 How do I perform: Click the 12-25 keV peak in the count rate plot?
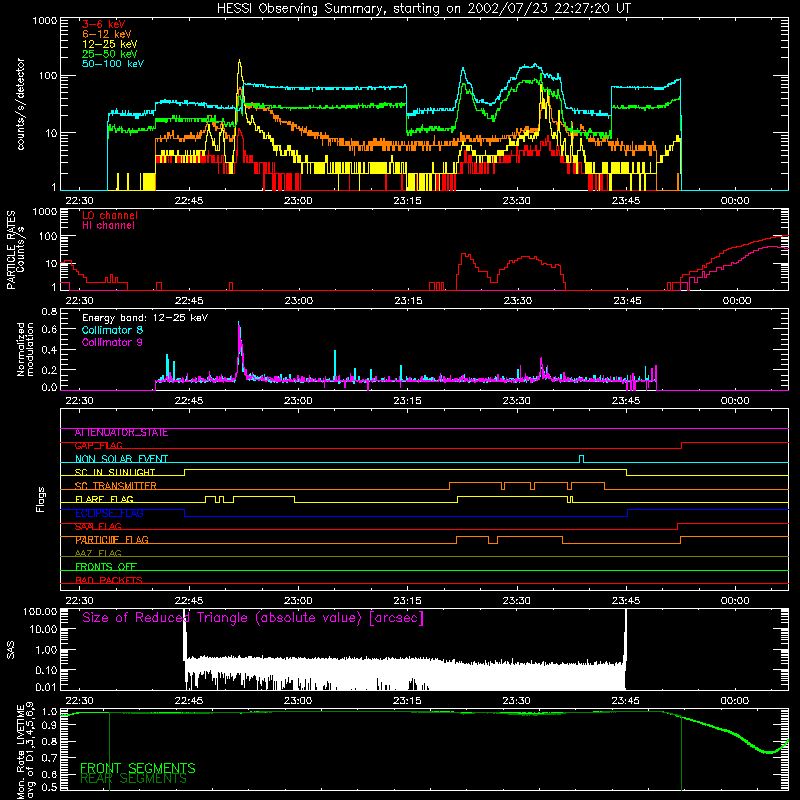tap(239, 62)
